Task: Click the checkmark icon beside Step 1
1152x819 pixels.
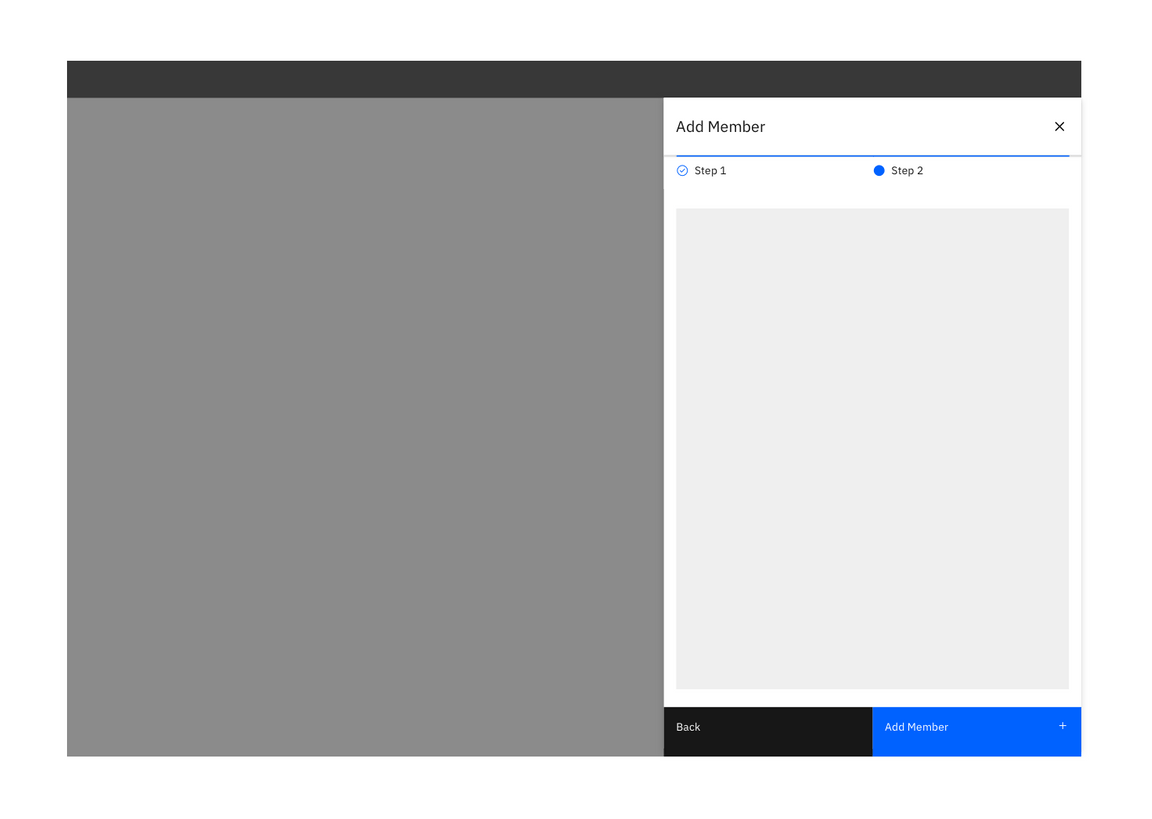Action: (x=683, y=170)
